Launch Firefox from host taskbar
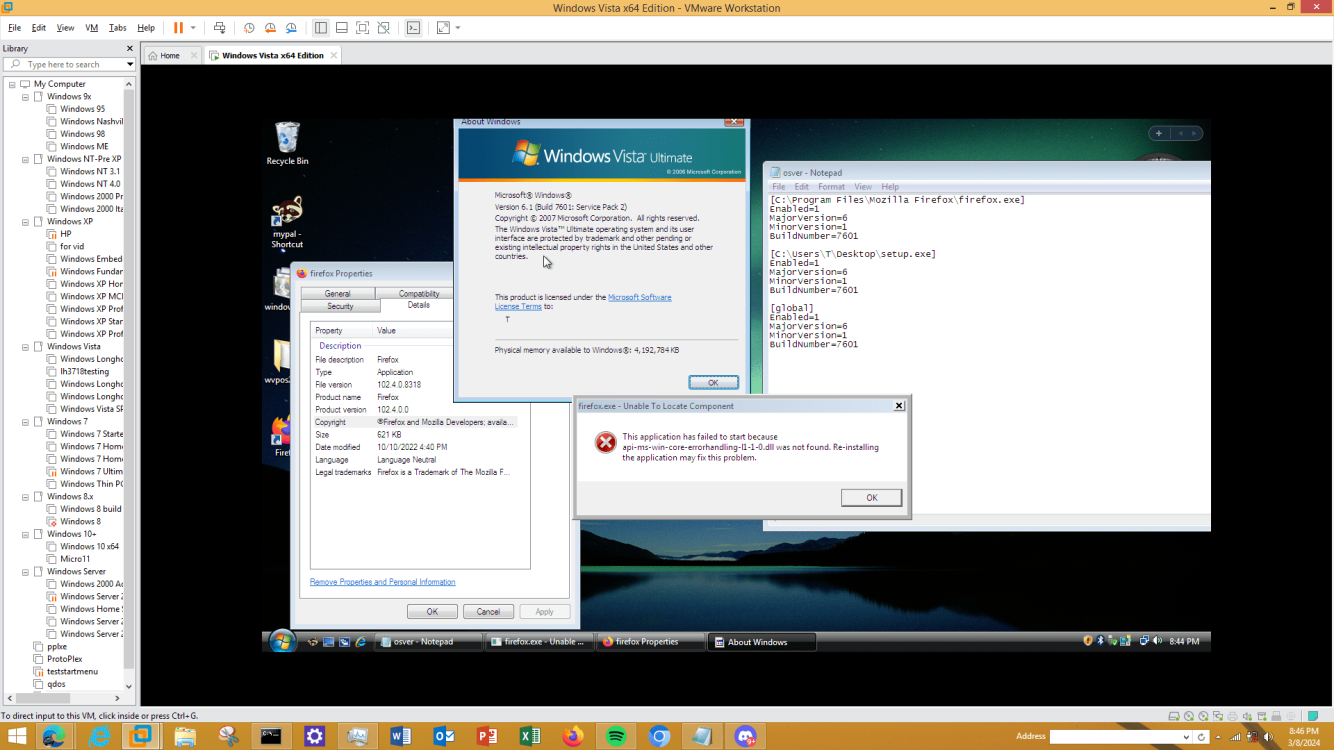Viewport: 1334px width, 750px height. click(x=572, y=737)
